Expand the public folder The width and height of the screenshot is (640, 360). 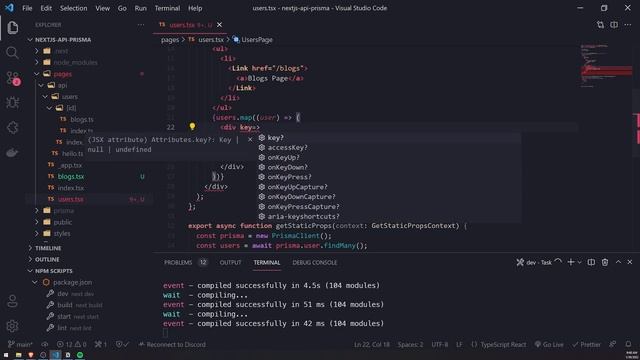tap(63, 222)
